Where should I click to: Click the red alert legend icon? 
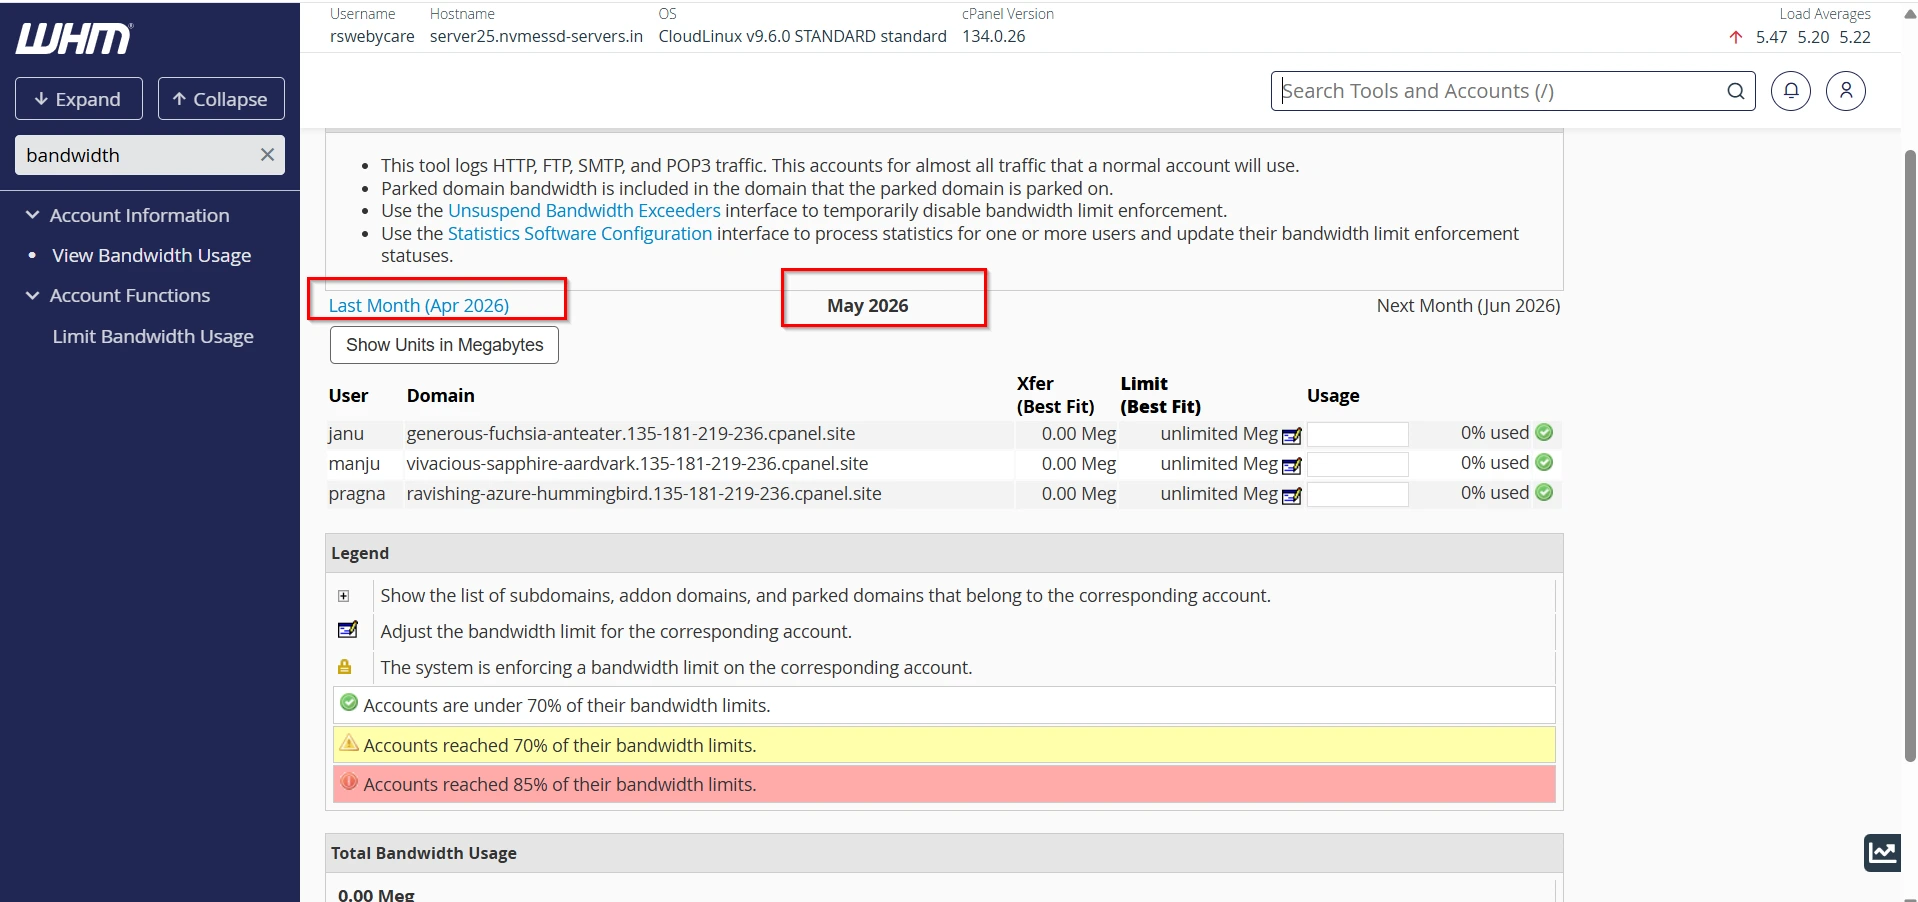click(x=349, y=781)
